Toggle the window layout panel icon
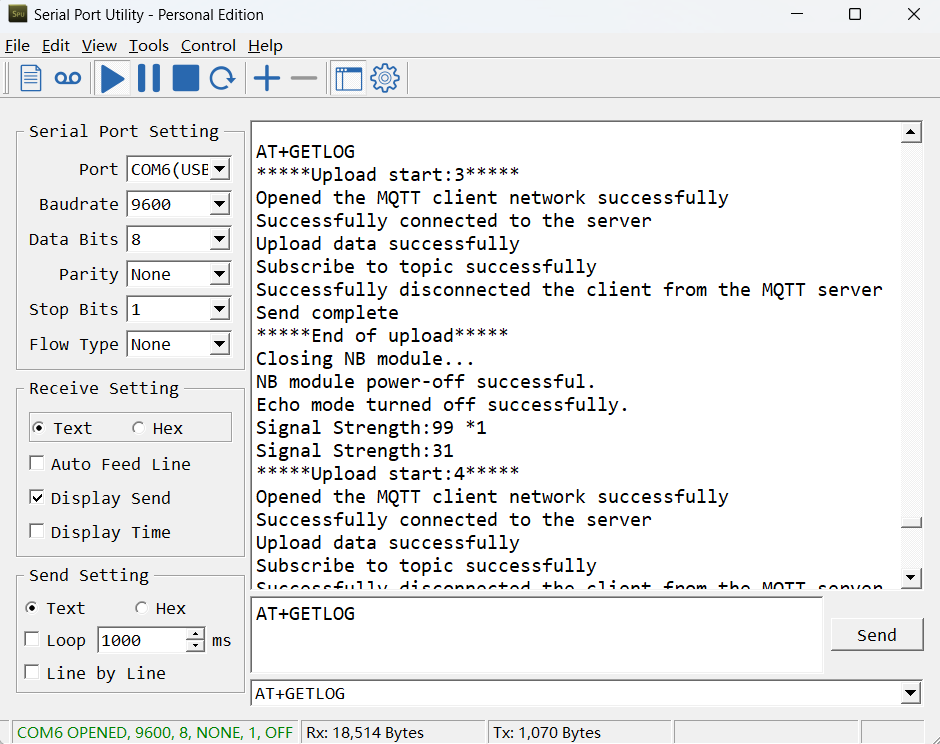The image size is (940, 744). (349, 79)
